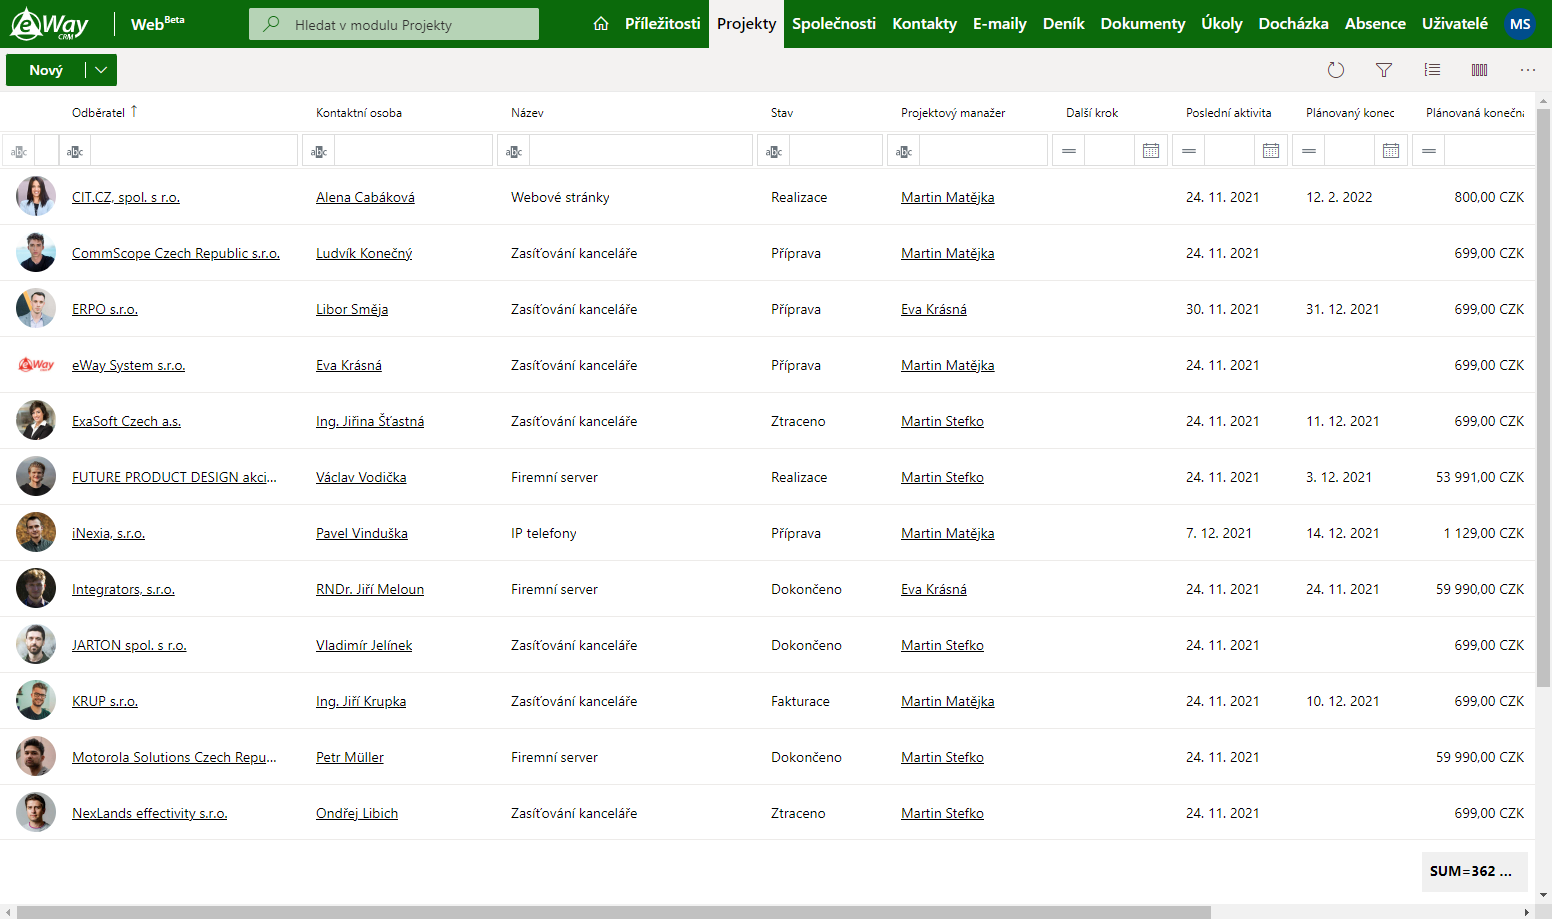Image resolution: width=1552 pixels, height=919 pixels.
Task: Sort by the Poslední aktivita column header
Action: click(x=1229, y=113)
